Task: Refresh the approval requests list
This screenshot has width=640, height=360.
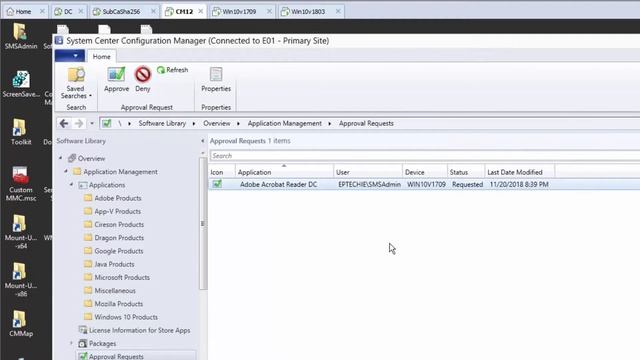Action: point(173,70)
